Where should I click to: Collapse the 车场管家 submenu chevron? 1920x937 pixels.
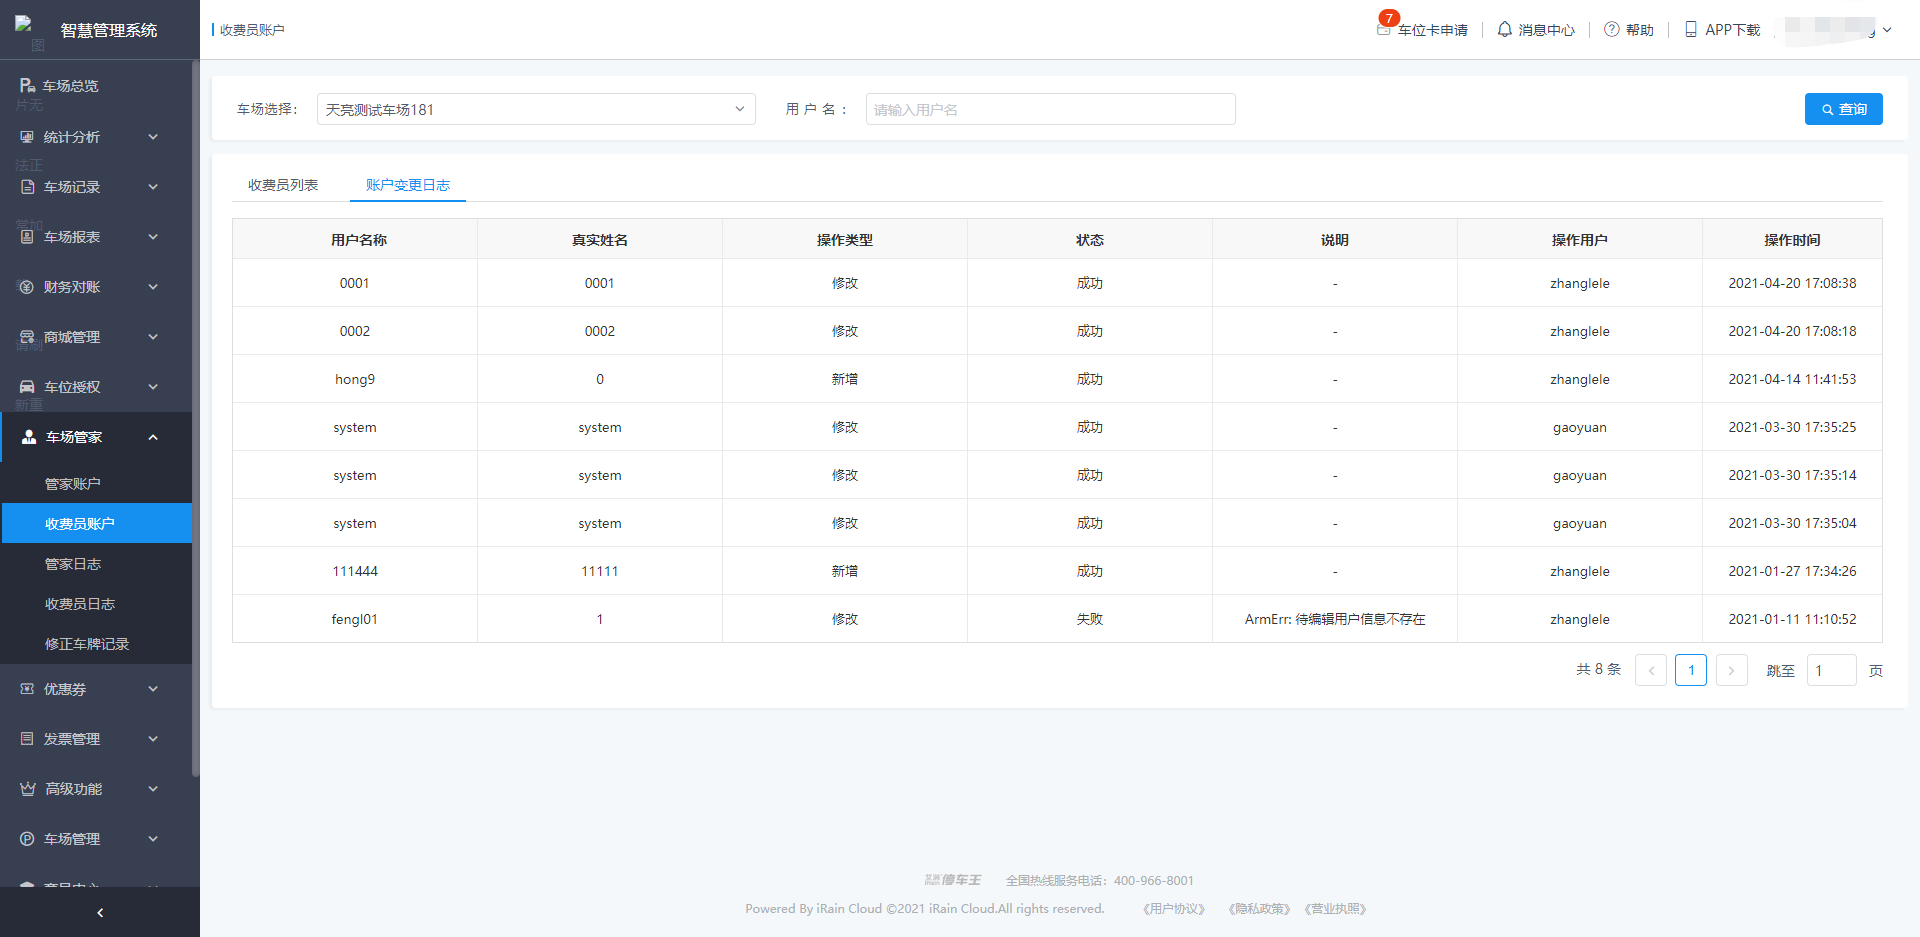[153, 437]
